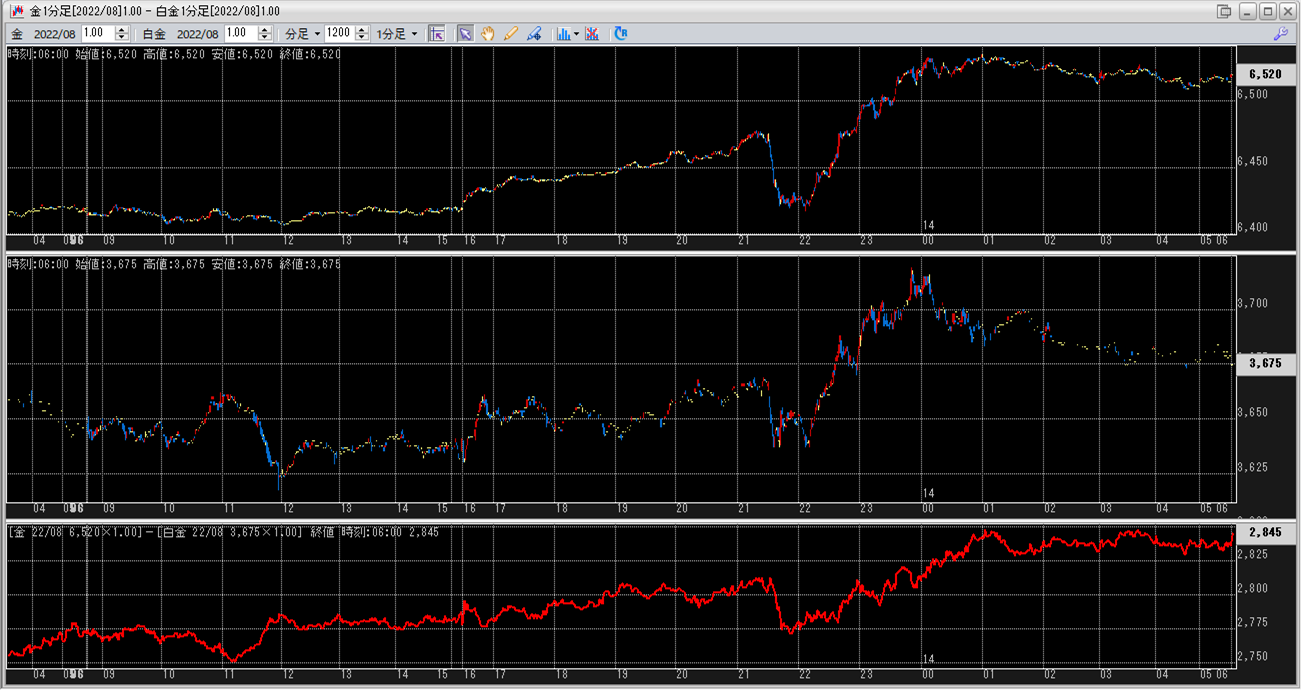
Task: Open settings with the wrench icon
Action: (x=1280, y=33)
